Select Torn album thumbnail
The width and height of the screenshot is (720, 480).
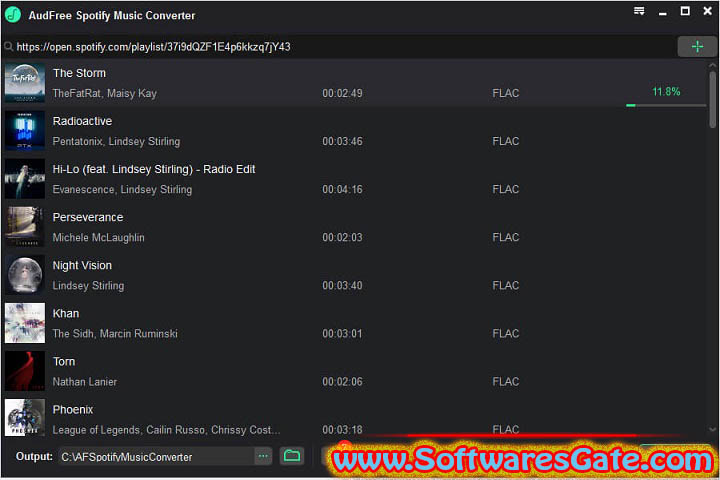point(25,371)
